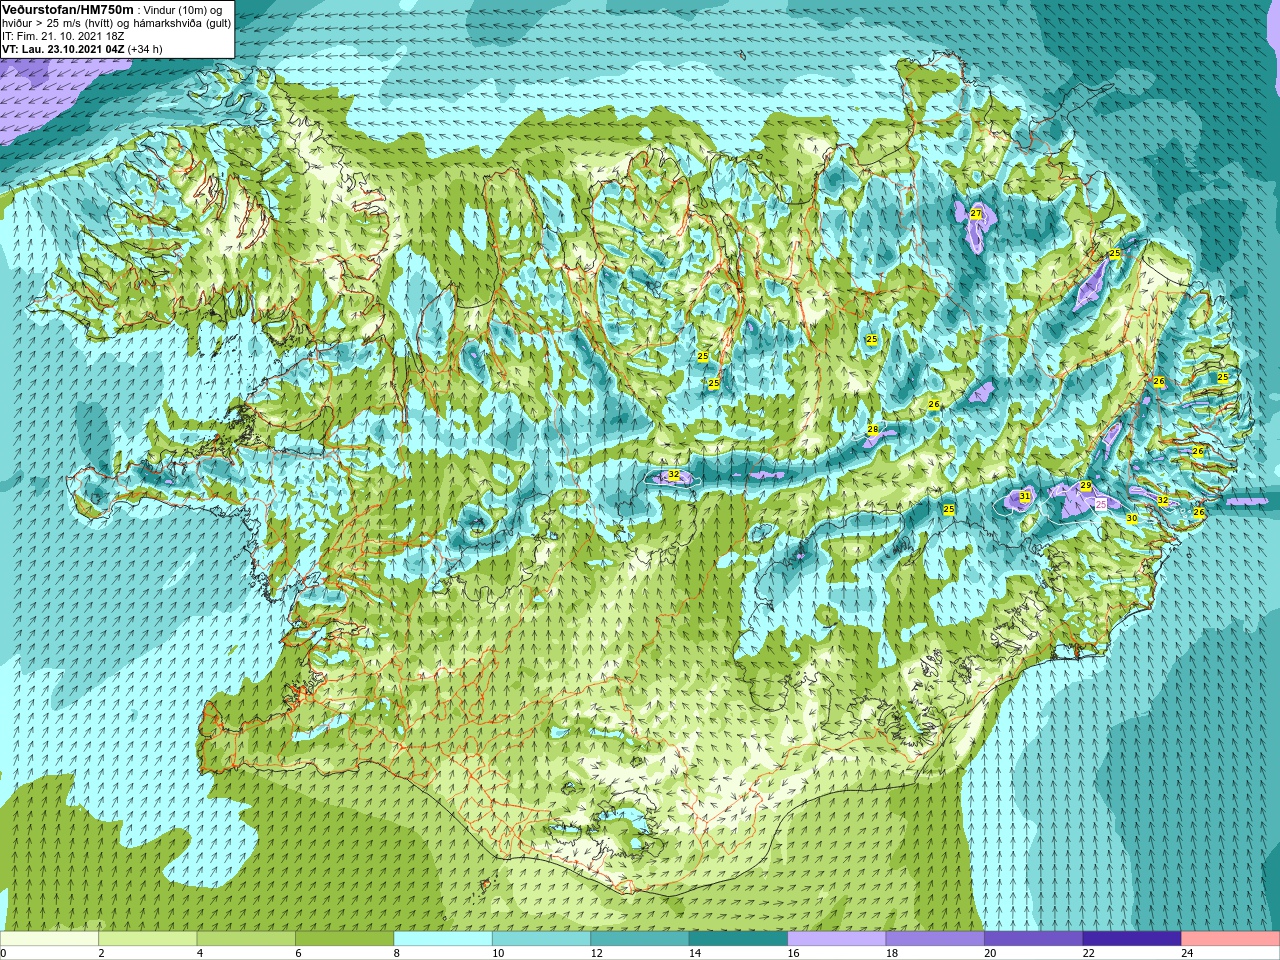Click the 12–14 teal legend segment
The image size is (1280, 960).
click(x=640, y=938)
